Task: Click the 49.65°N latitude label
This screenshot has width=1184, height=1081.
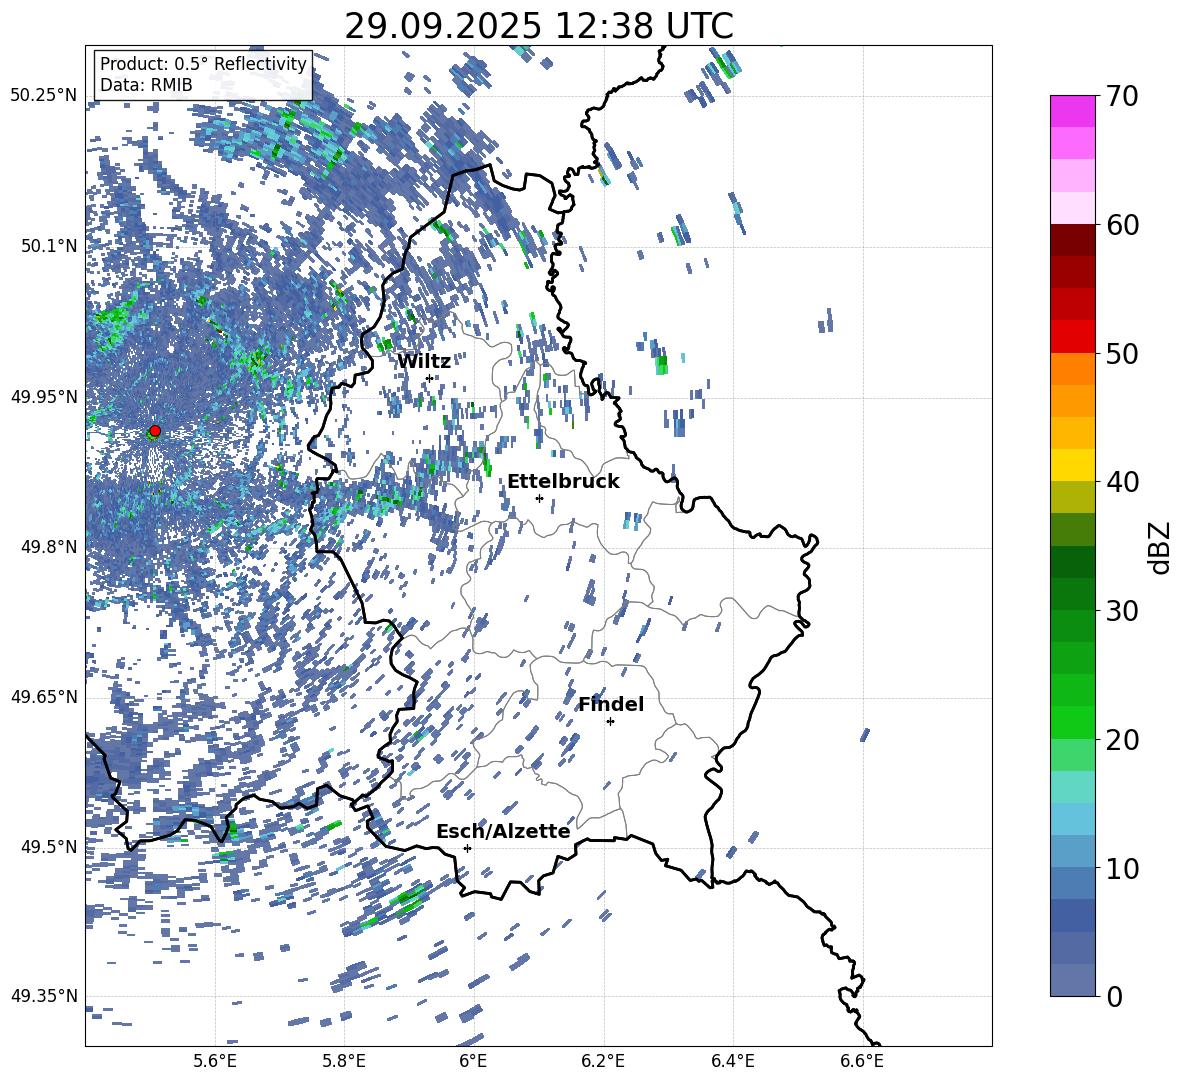Action: point(44,698)
